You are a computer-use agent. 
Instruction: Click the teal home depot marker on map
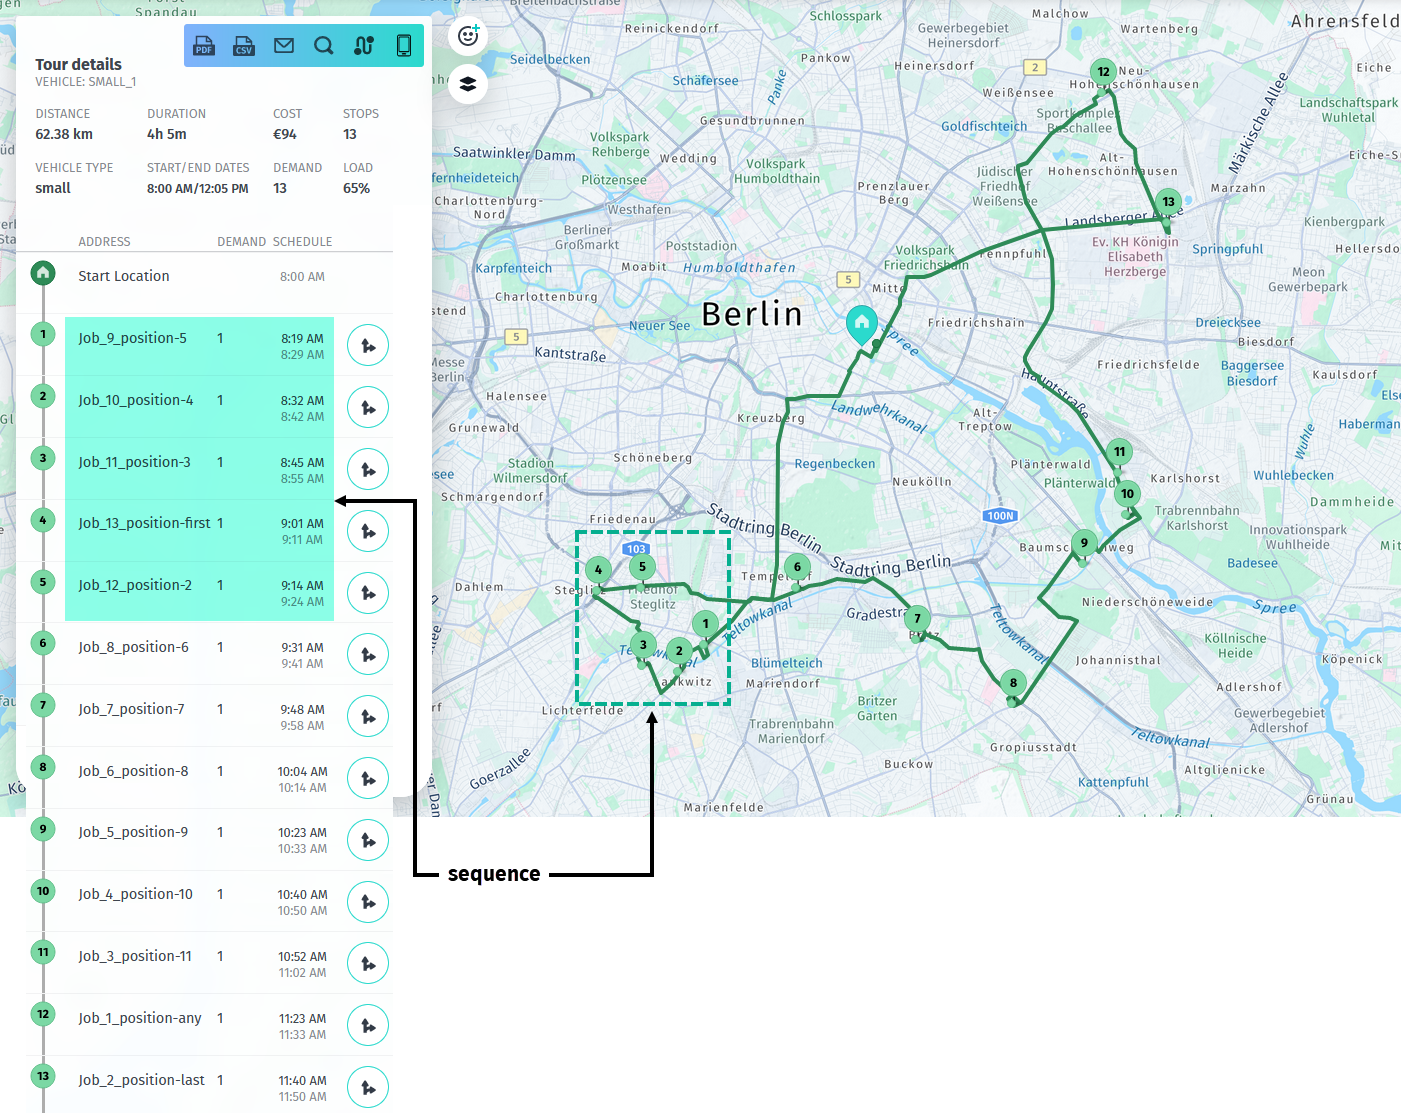(862, 324)
